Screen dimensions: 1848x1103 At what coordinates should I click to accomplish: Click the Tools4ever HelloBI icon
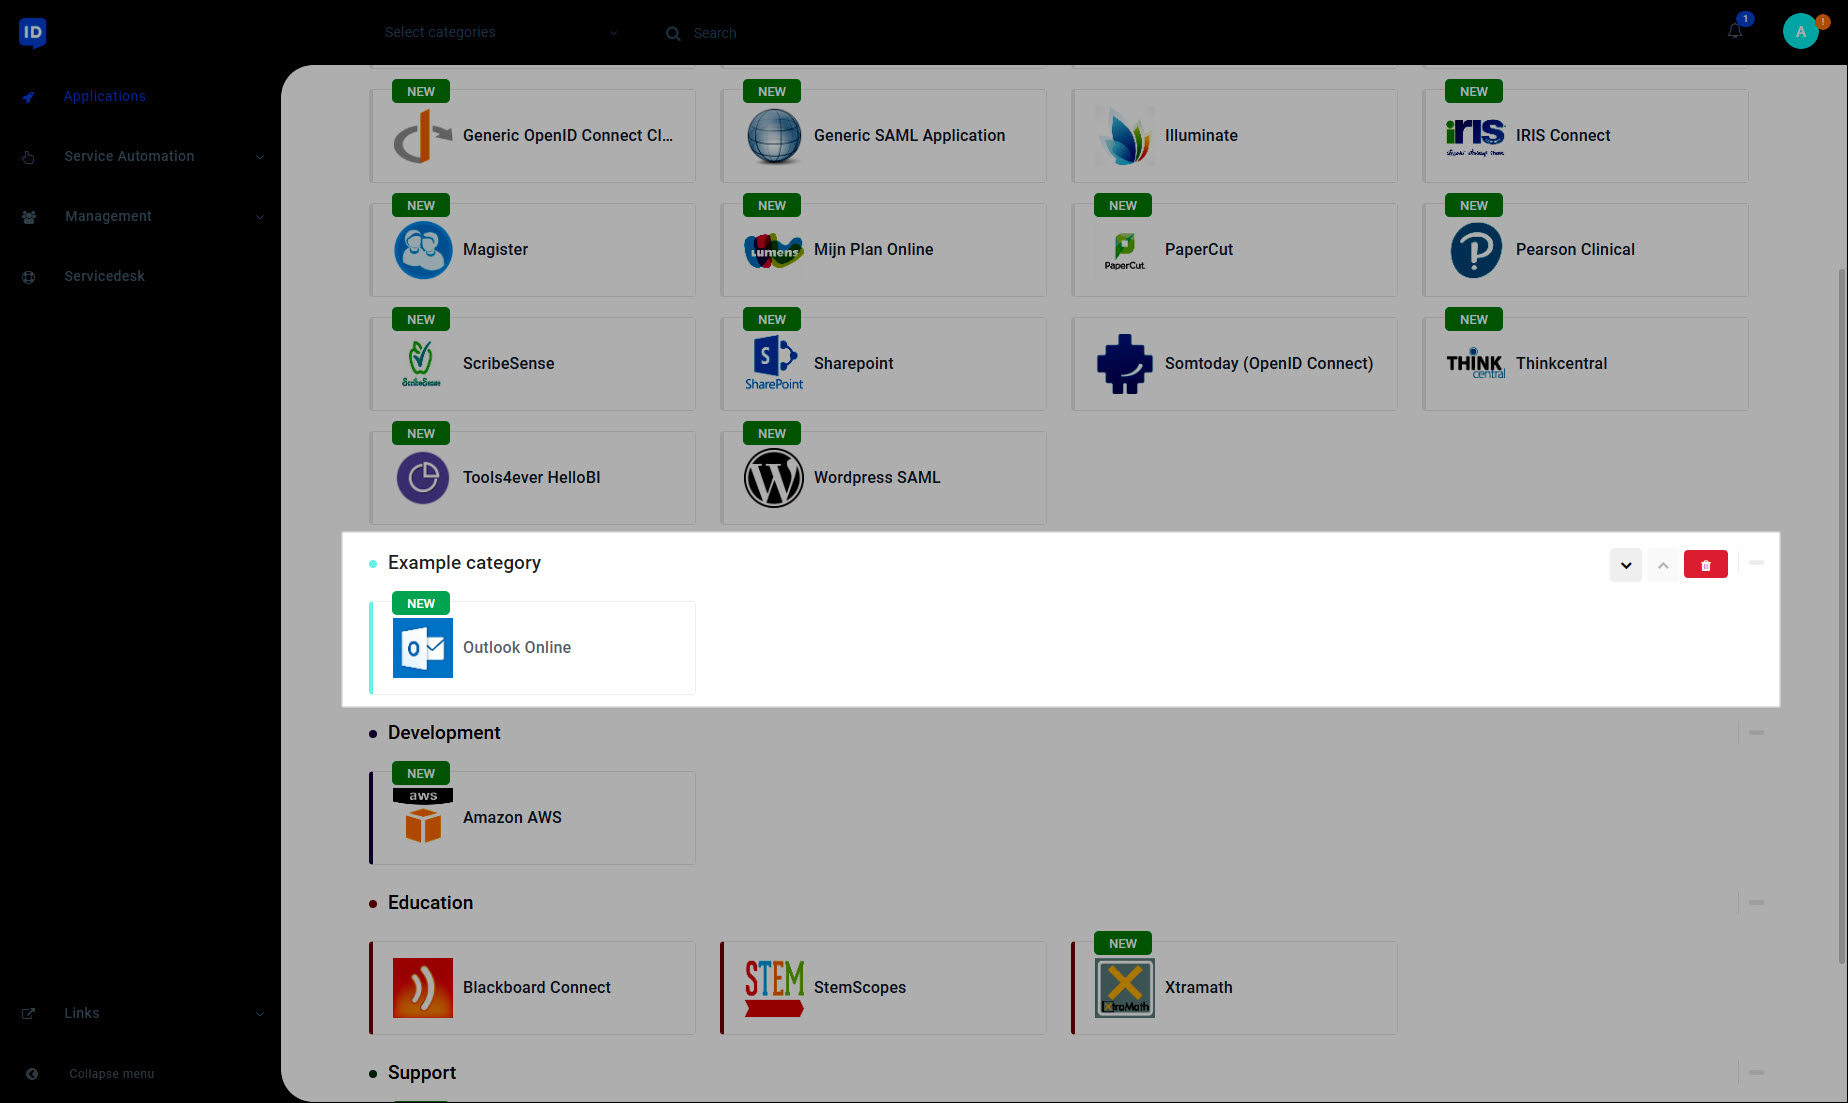[x=423, y=478]
